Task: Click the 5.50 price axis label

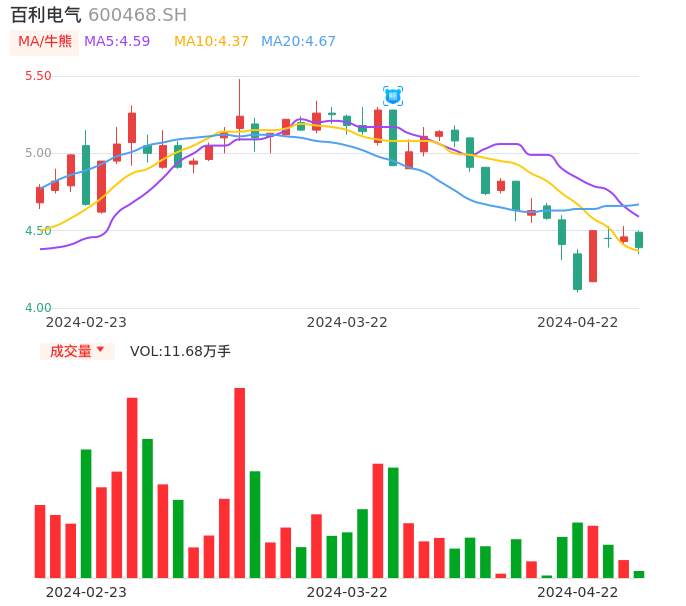Action: [x=37, y=76]
